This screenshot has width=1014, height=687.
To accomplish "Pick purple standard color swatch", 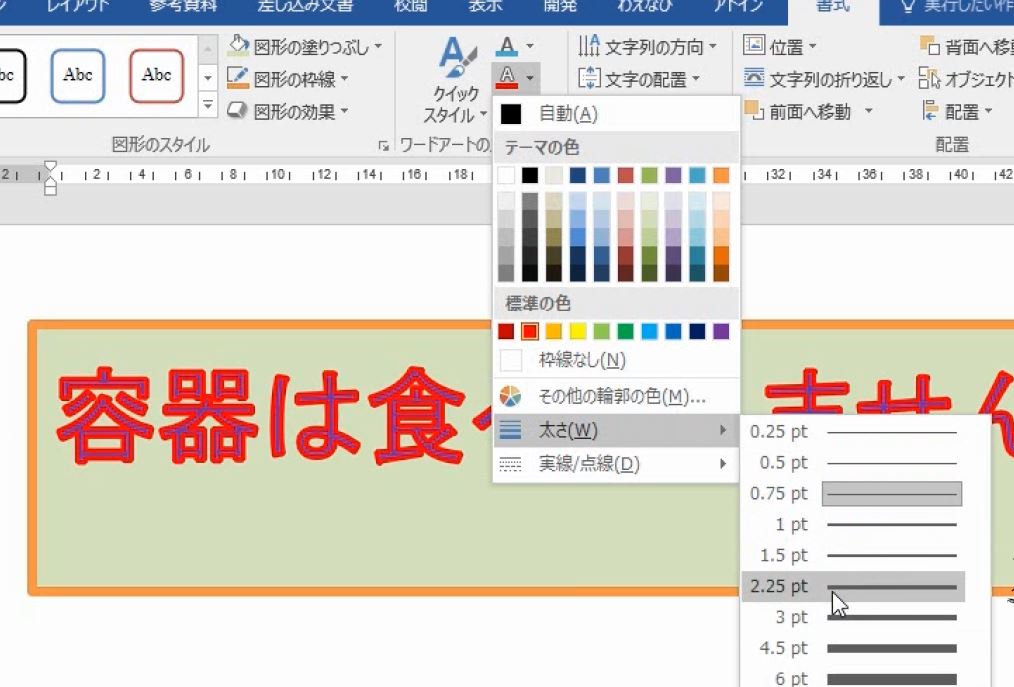I will pos(721,331).
